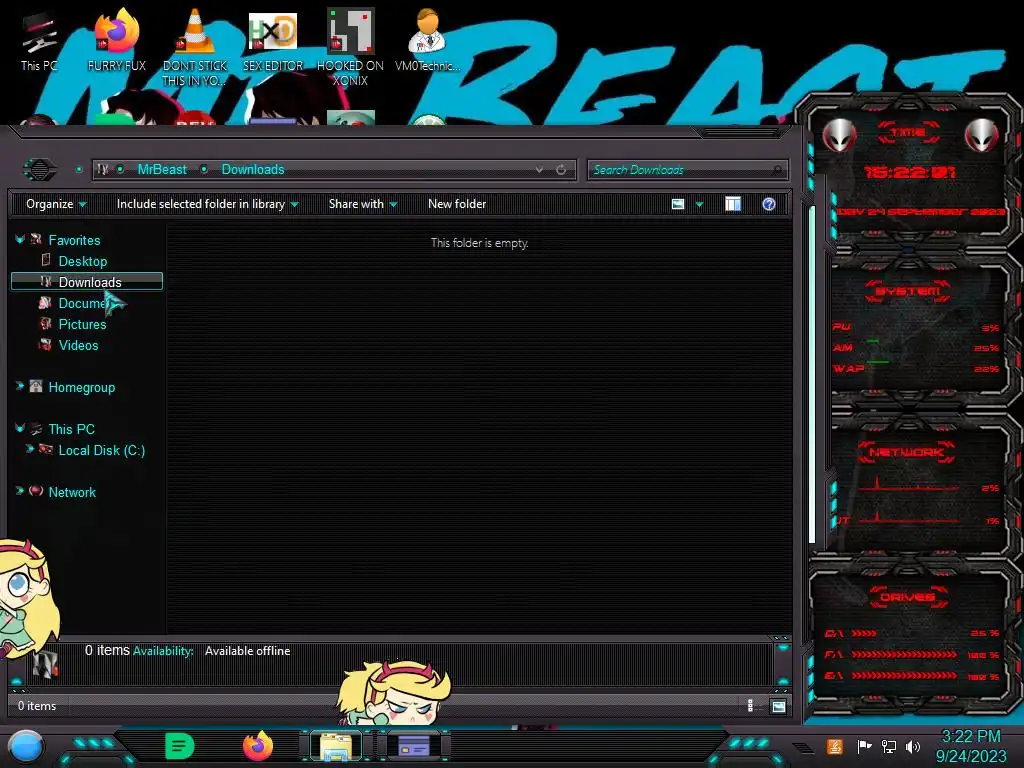Image resolution: width=1024 pixels, height=768 pixels.
Task: Select Videos under Favorites
Action: 78,345
